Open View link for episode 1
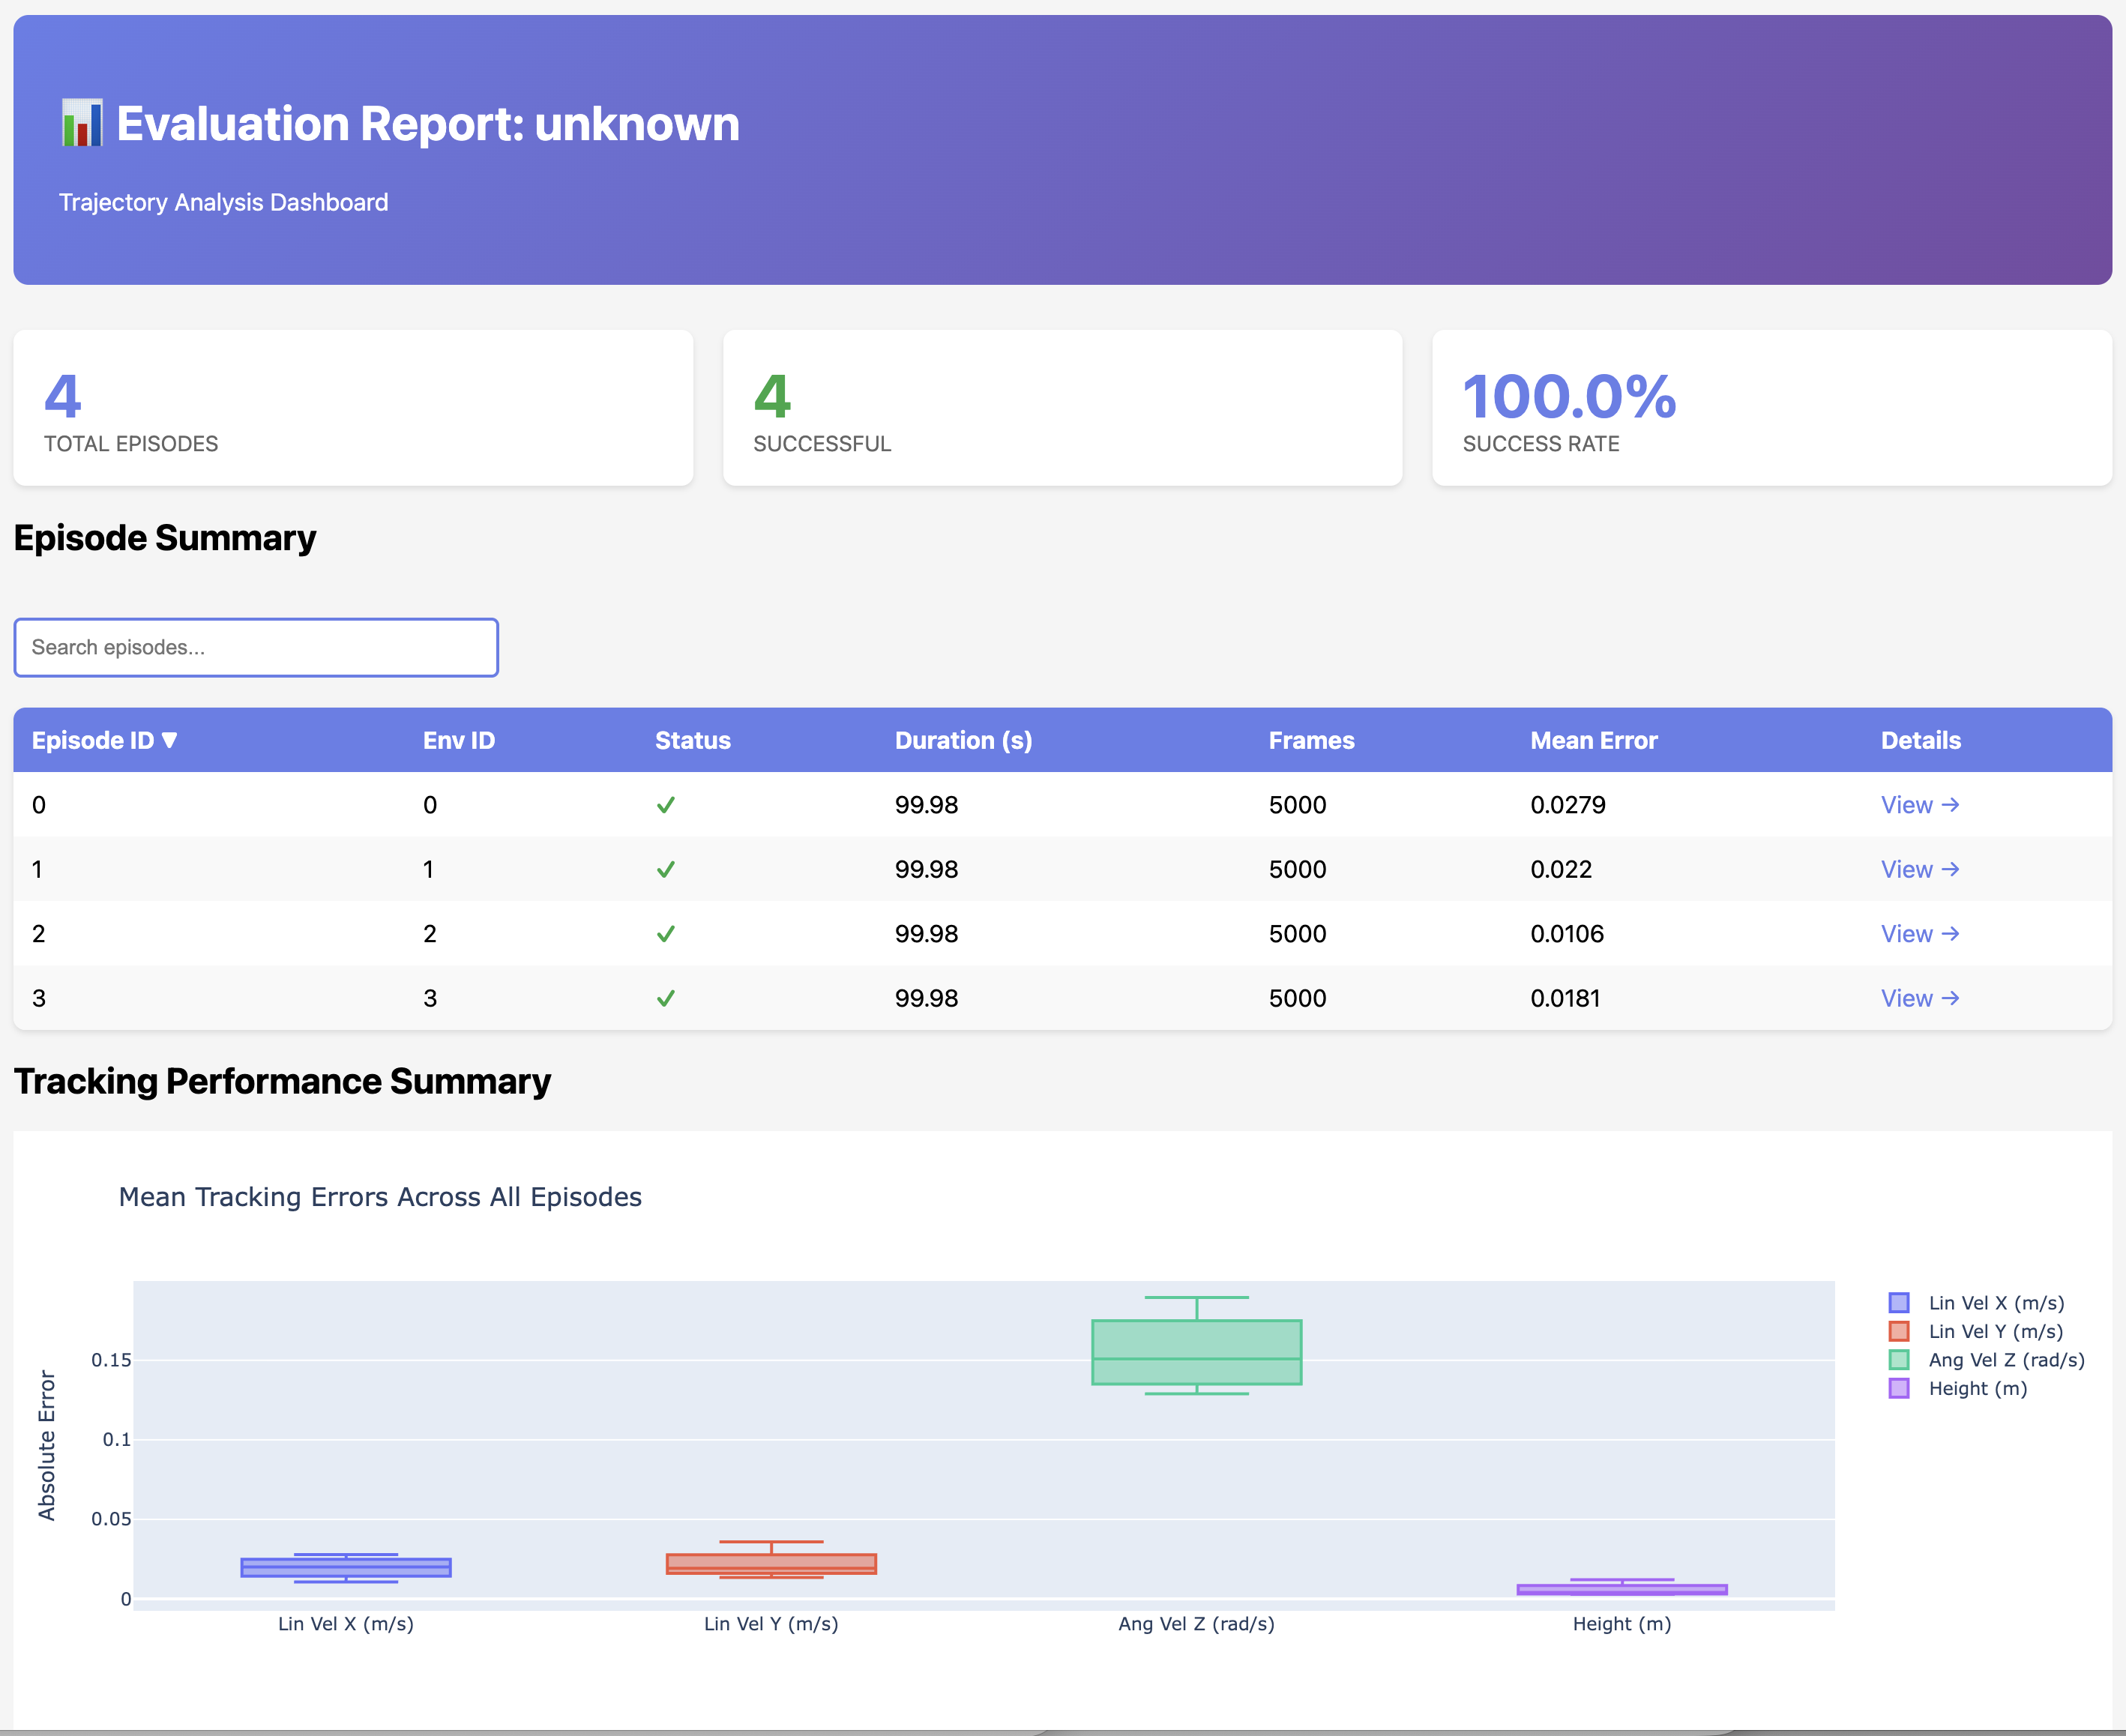Screen dimensions: 2126x1736 click(x=1919, y=869)
